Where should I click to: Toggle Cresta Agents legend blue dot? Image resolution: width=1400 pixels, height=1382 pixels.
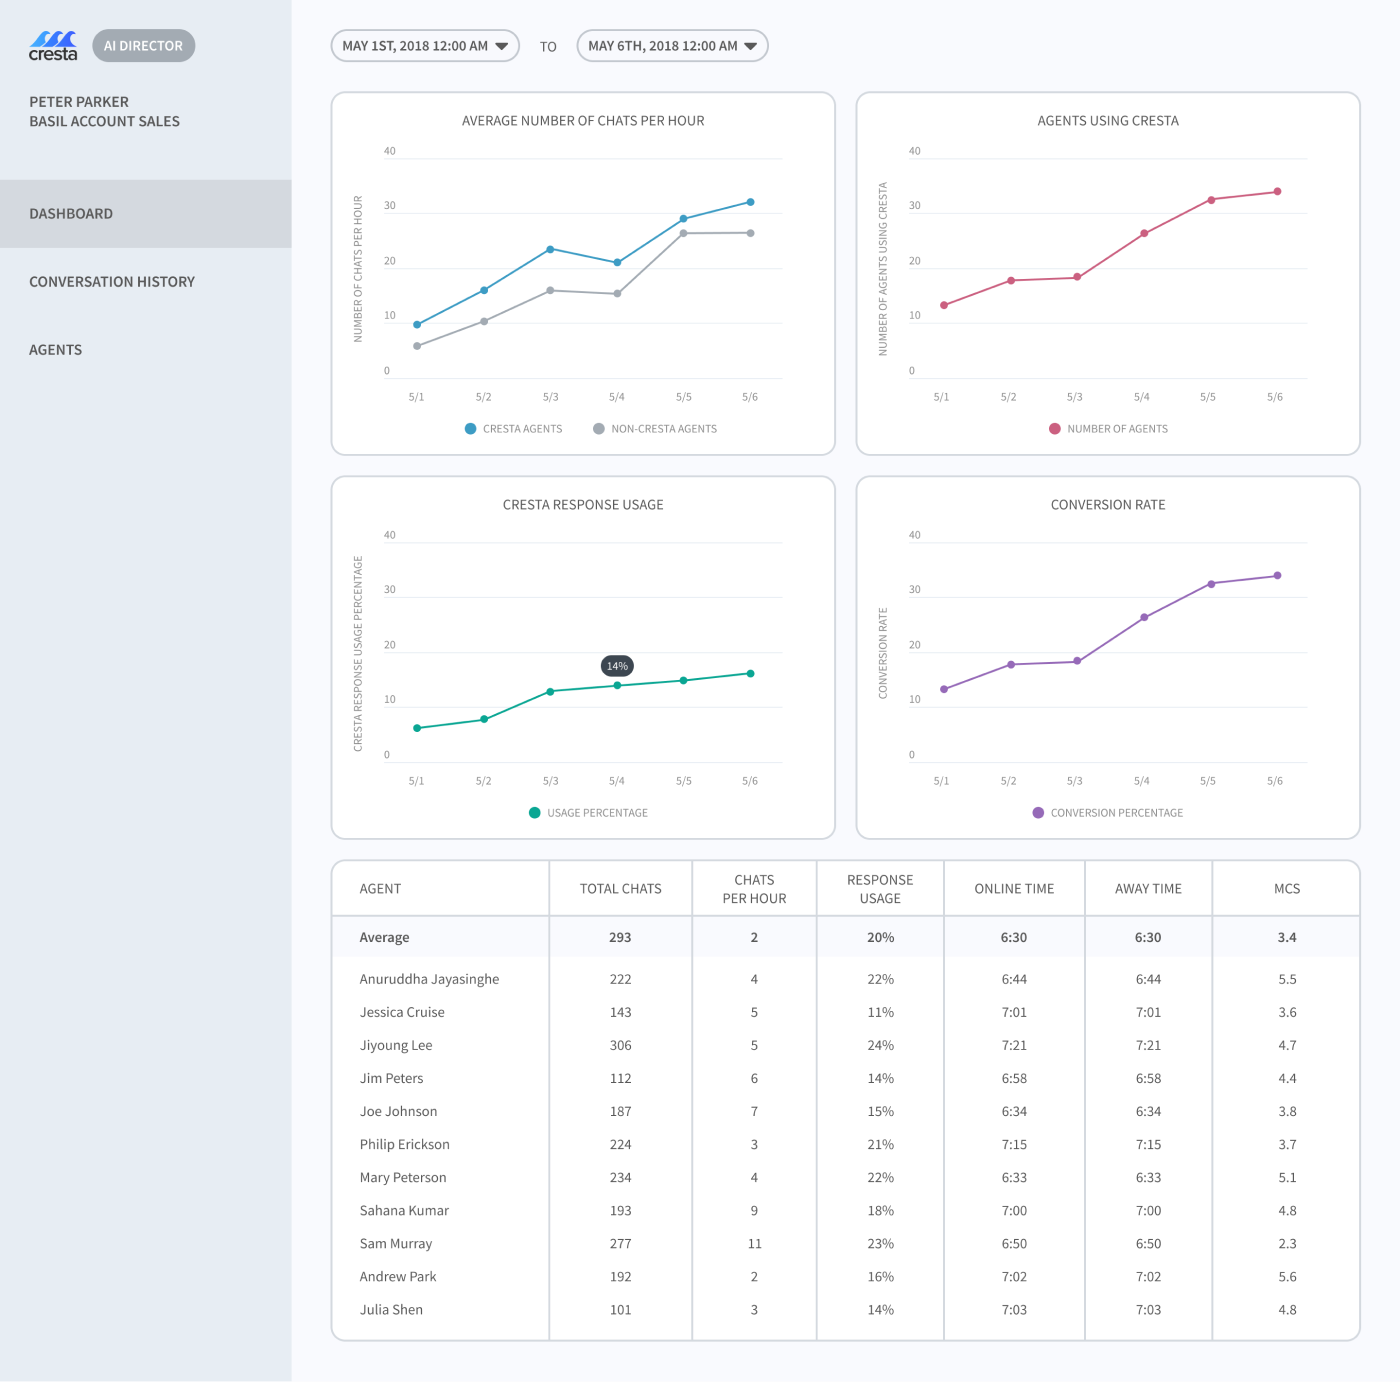point(471,429)
